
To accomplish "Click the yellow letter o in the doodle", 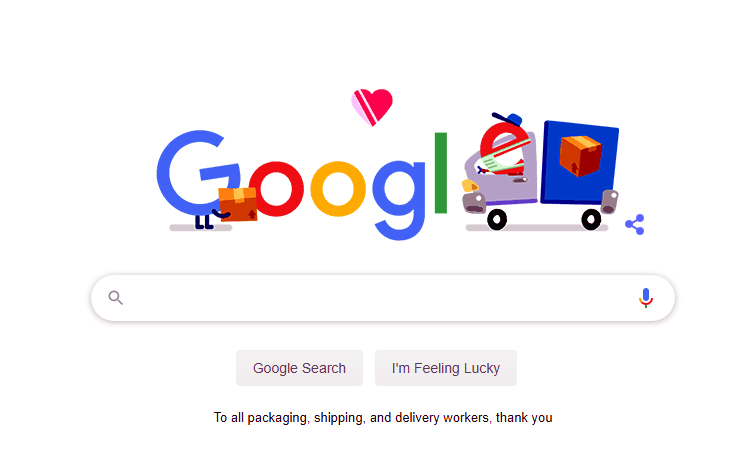I will coord(338,189).
